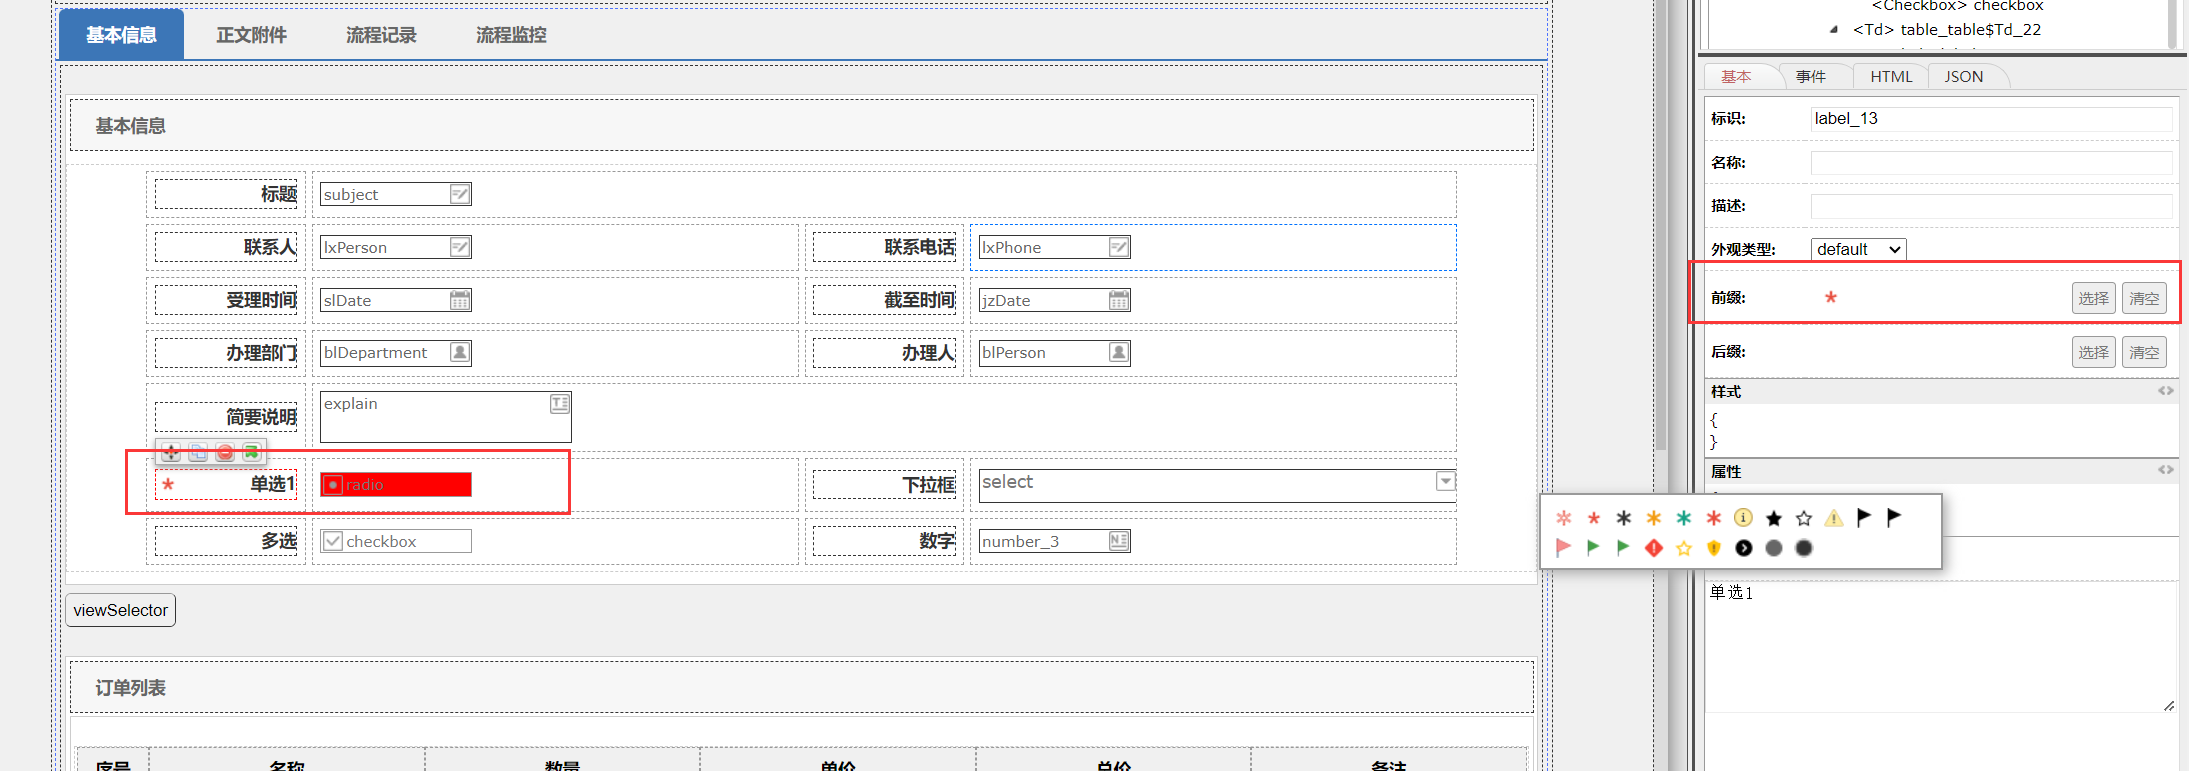Toggle the 样式 section code arrows
The width and height of the screenshot is (2189, 771).
click(x=2165, y=391)
